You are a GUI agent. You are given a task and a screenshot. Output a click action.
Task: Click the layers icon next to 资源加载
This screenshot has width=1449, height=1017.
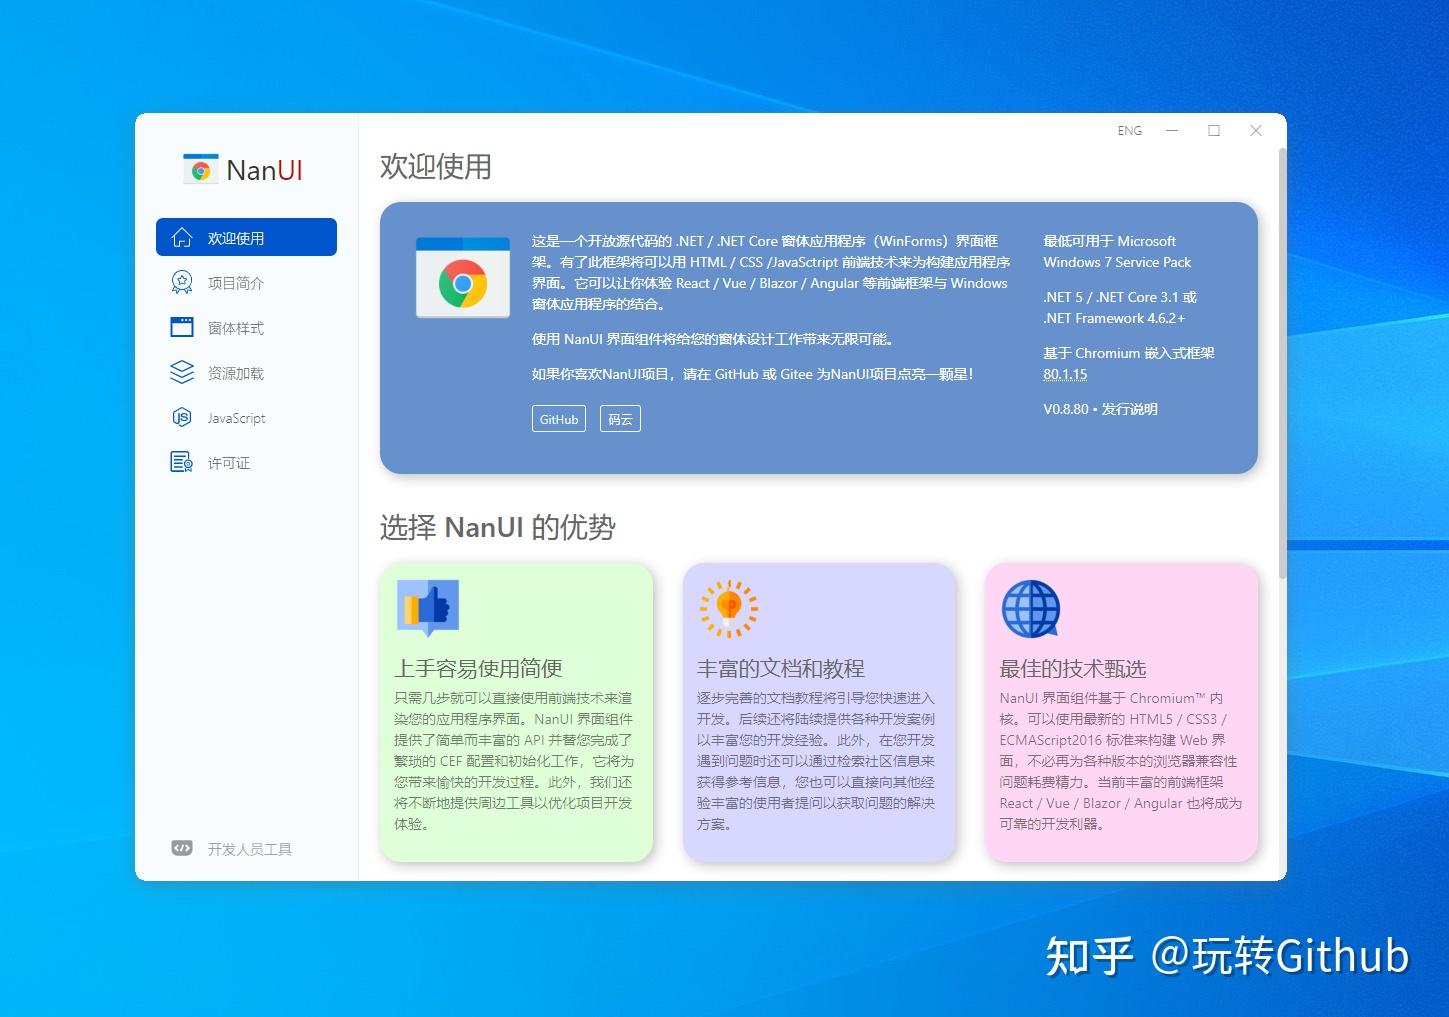coord(181,372)
